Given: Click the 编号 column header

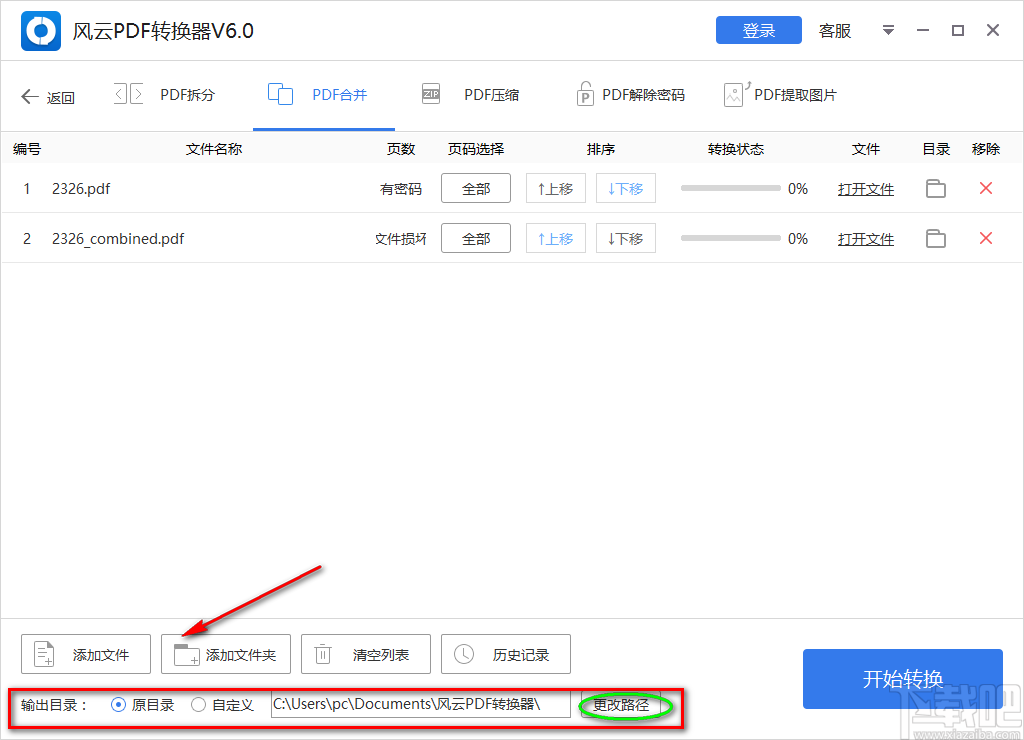Looking at the screenshot, I should click(27, 149).
